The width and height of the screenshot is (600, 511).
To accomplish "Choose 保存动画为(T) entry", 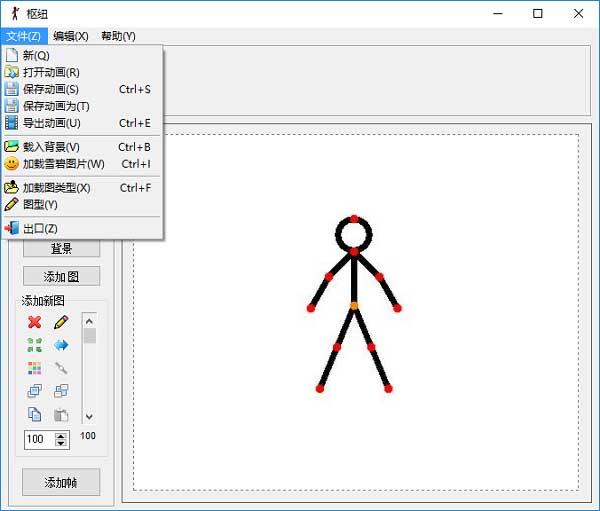I will pyautogui.click(x=82, y=106).
